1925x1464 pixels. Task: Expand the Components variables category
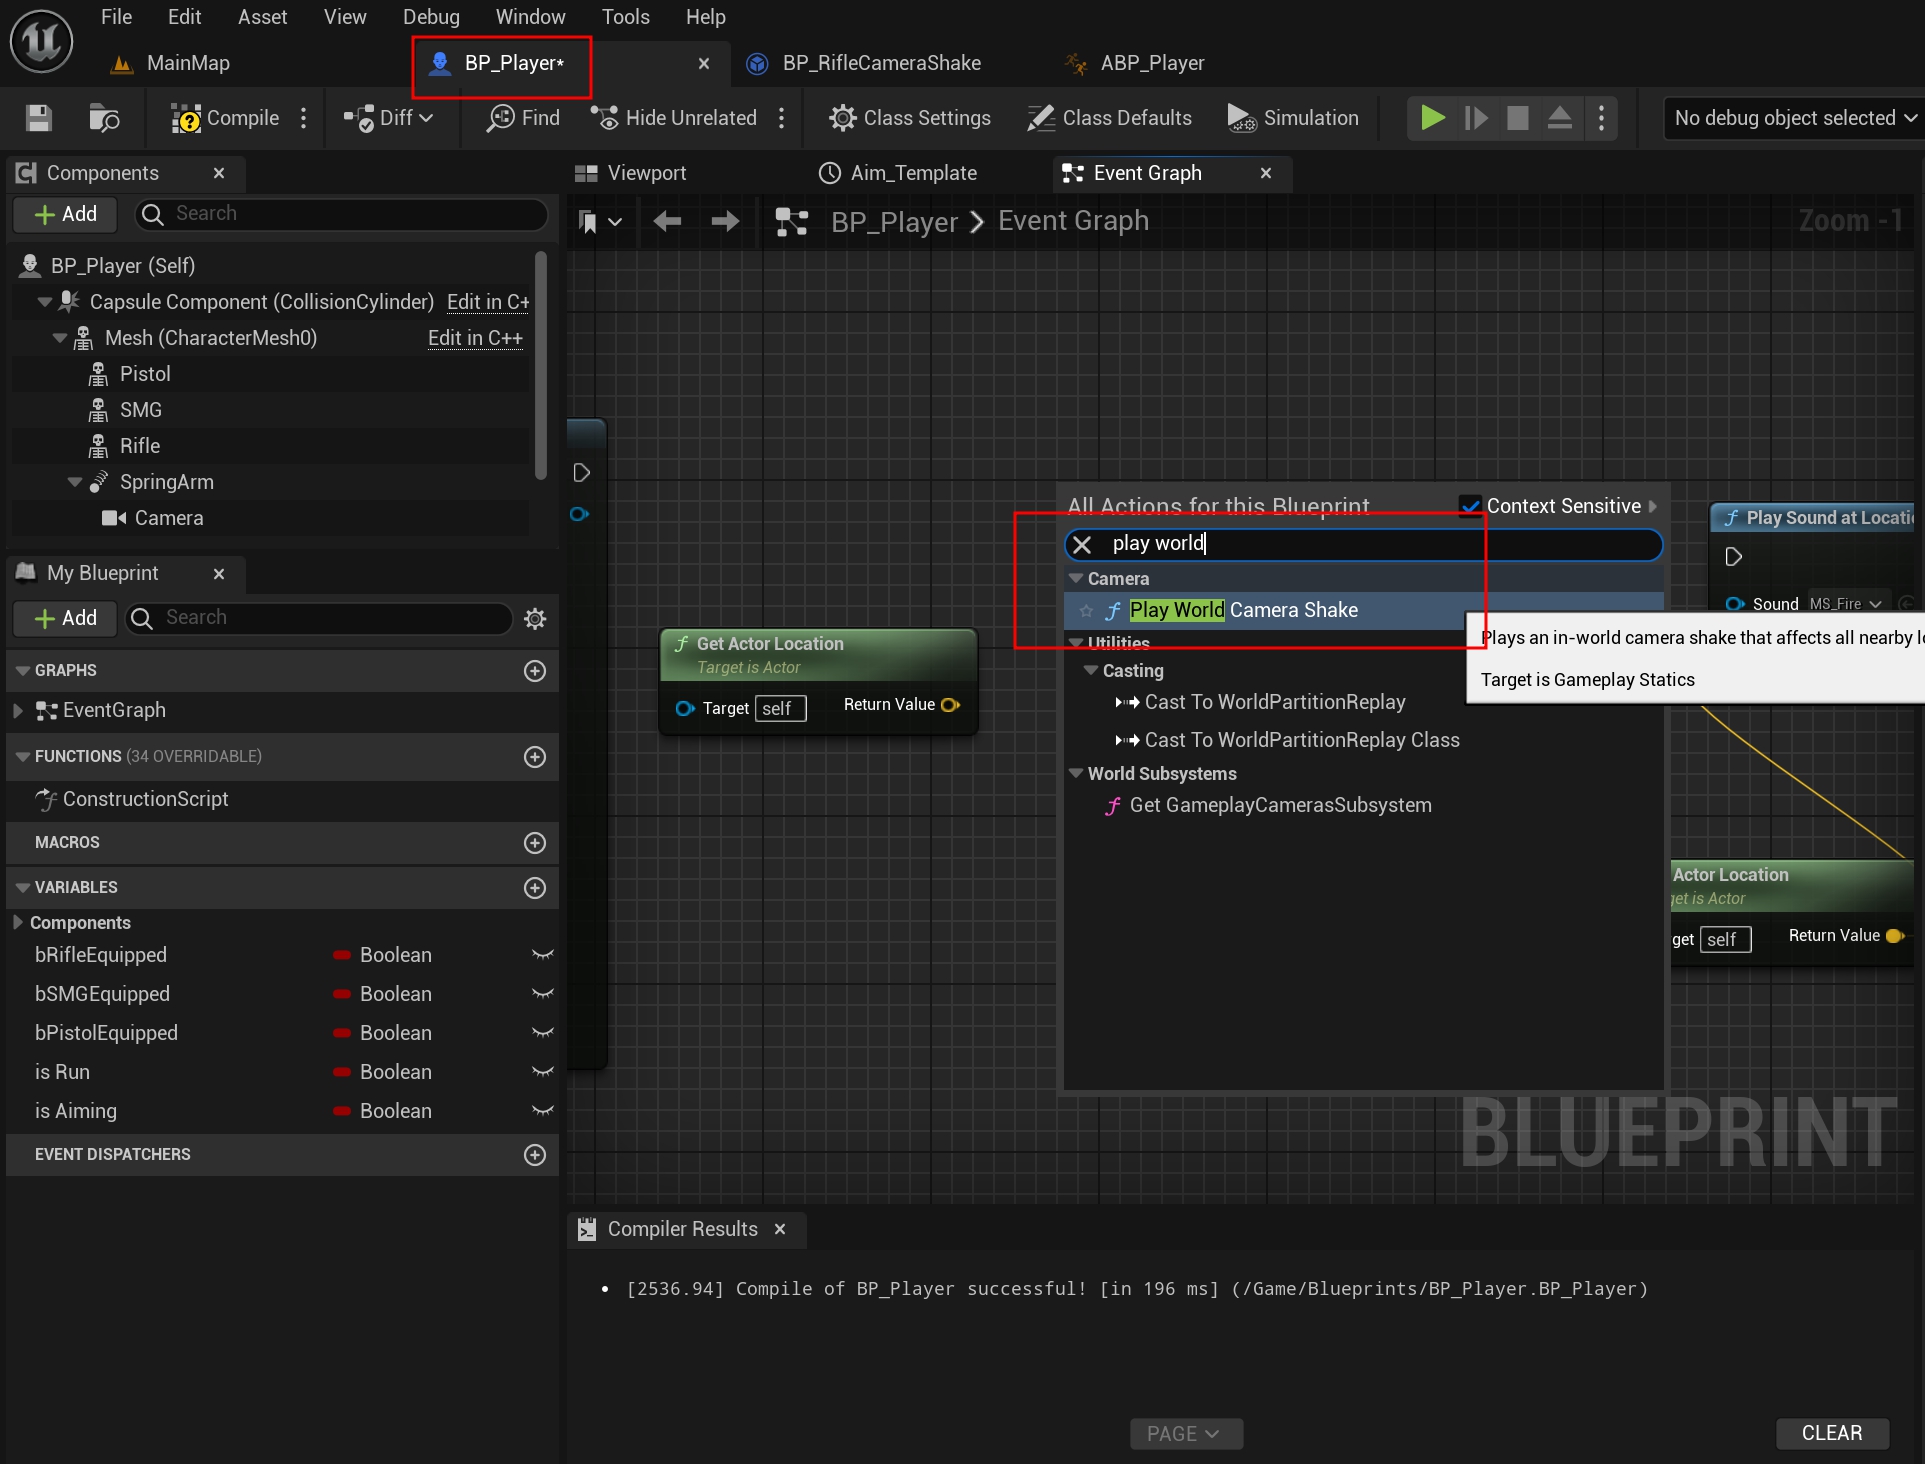[17, 922]
